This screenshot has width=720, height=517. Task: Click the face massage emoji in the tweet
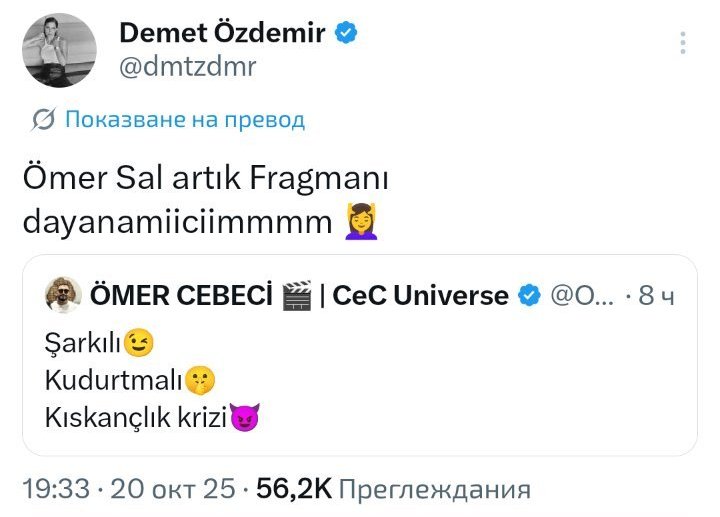click(361, 221)
